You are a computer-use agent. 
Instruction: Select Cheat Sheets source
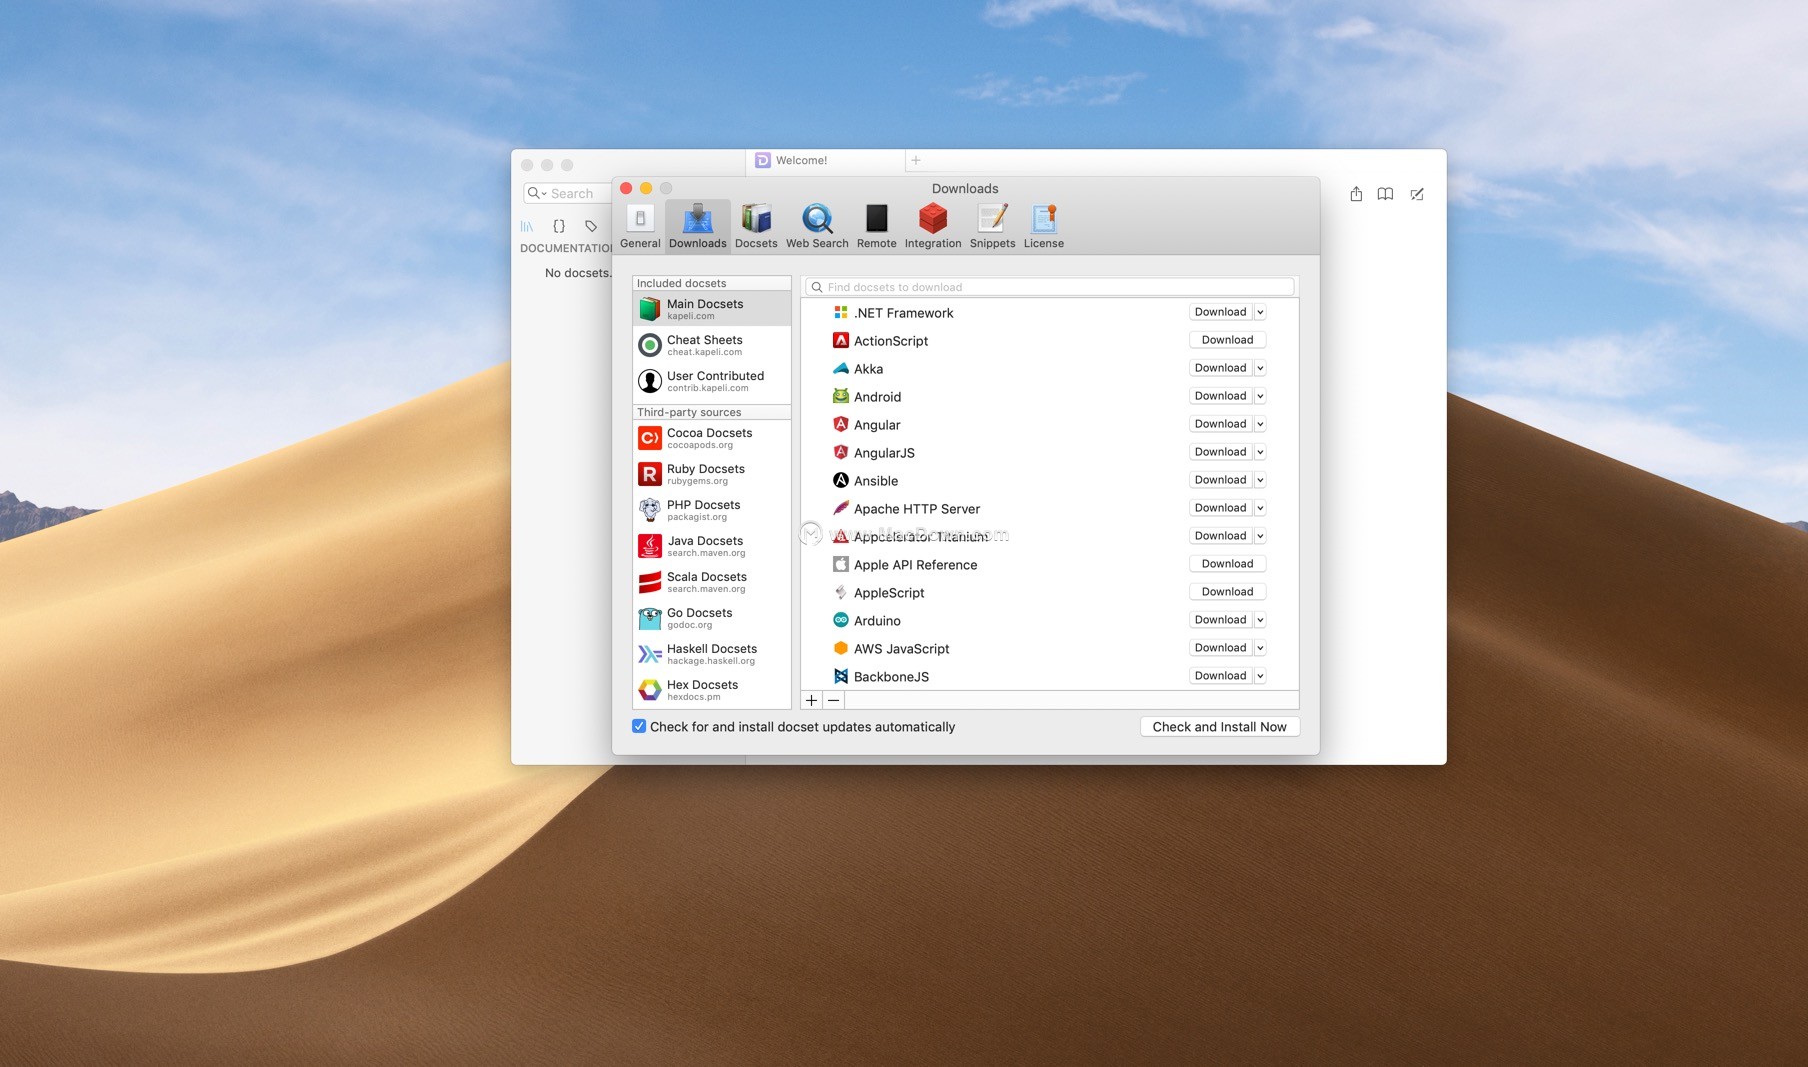coord(712,345)
